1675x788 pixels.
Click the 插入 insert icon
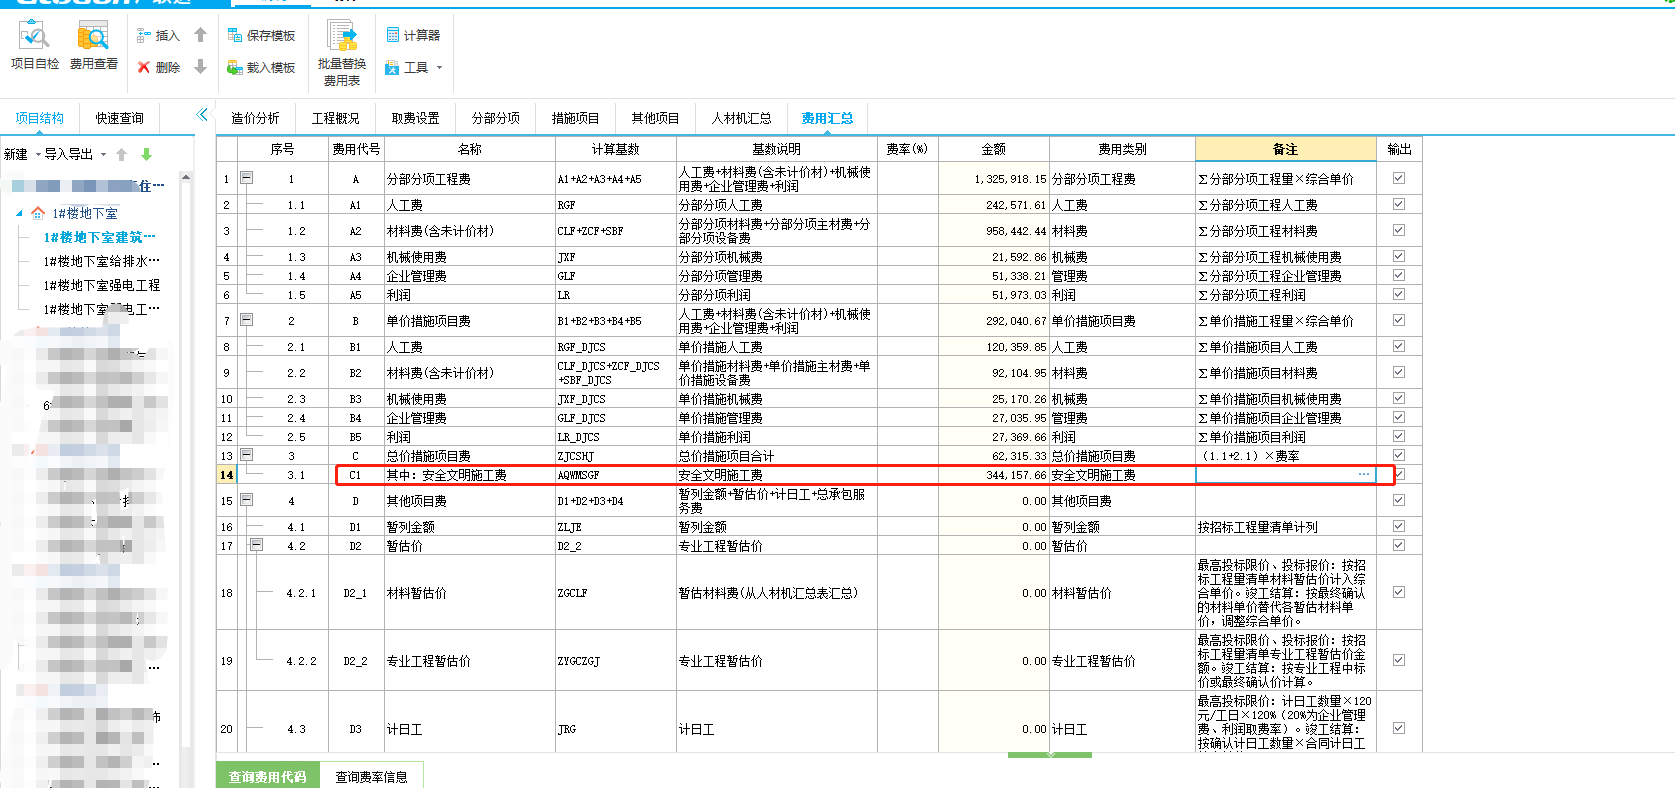[159, 36]
